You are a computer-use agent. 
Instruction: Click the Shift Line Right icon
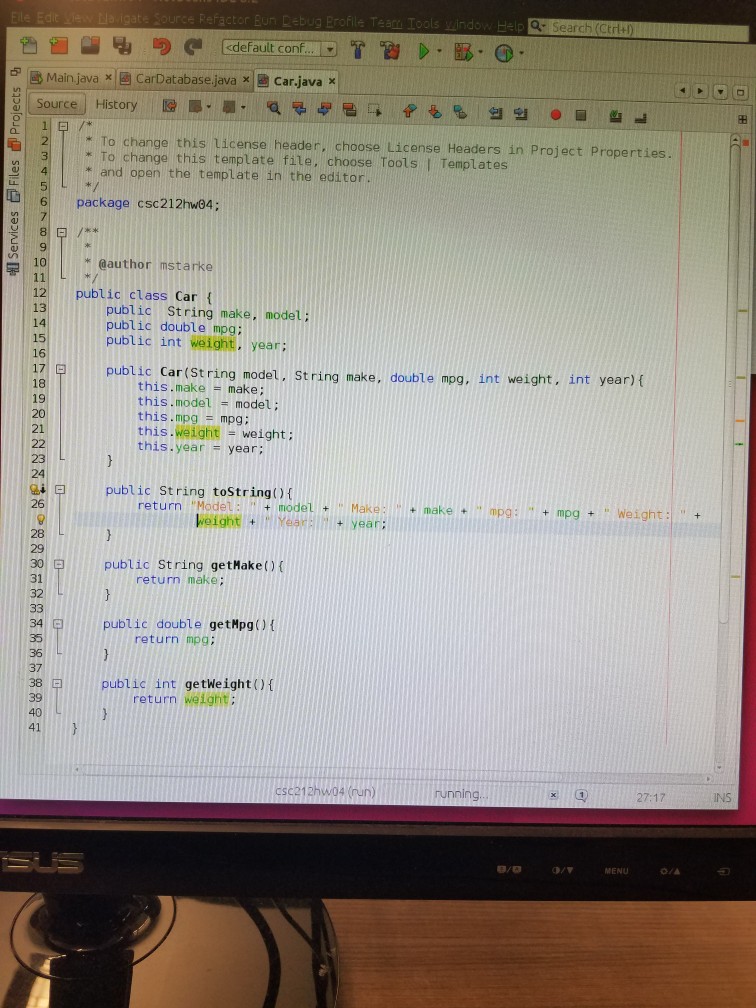pyautogui.click(x=521, y=114)
